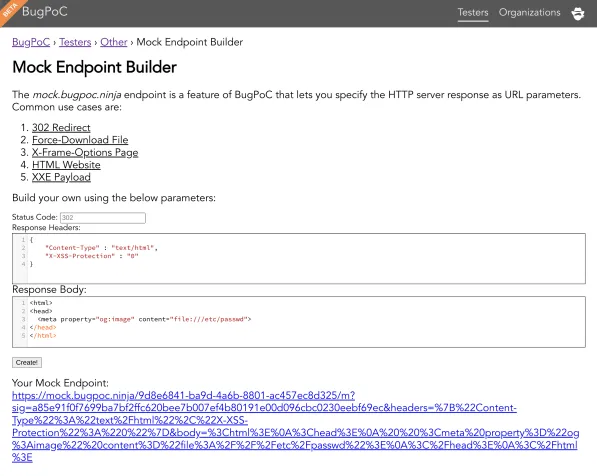Open the Force-Download File example

pyautogui.click(x=80, y=140)
